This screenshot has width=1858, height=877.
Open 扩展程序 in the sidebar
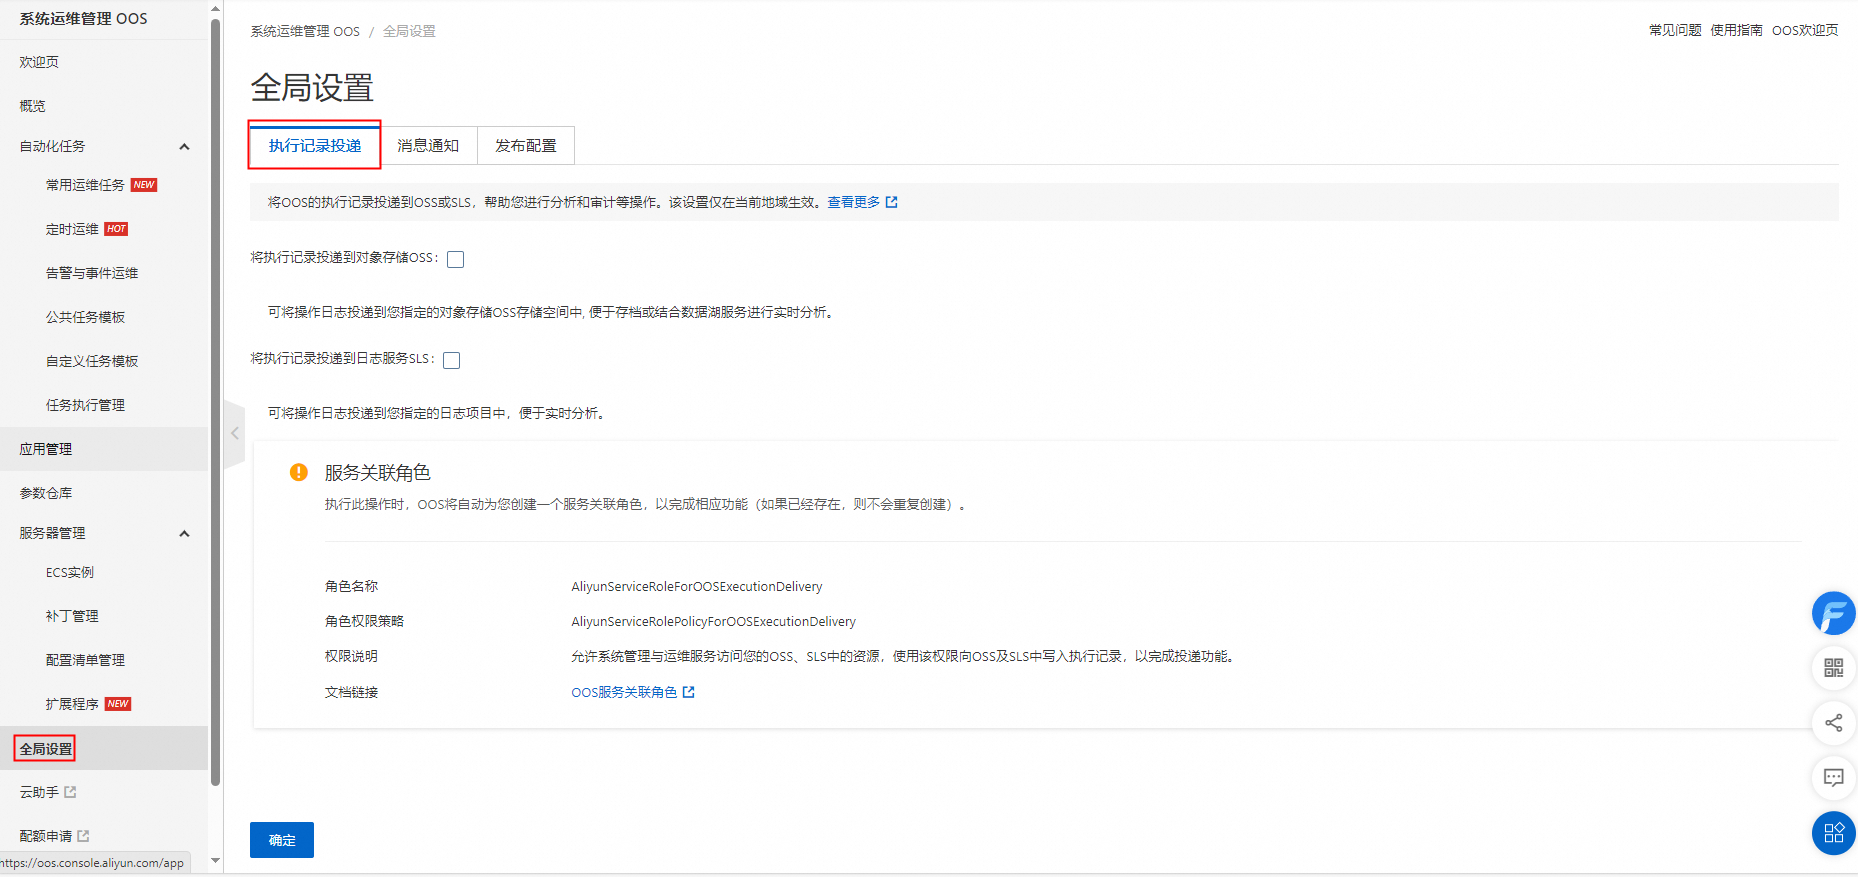pyautogui.click(x=72, y=704)
